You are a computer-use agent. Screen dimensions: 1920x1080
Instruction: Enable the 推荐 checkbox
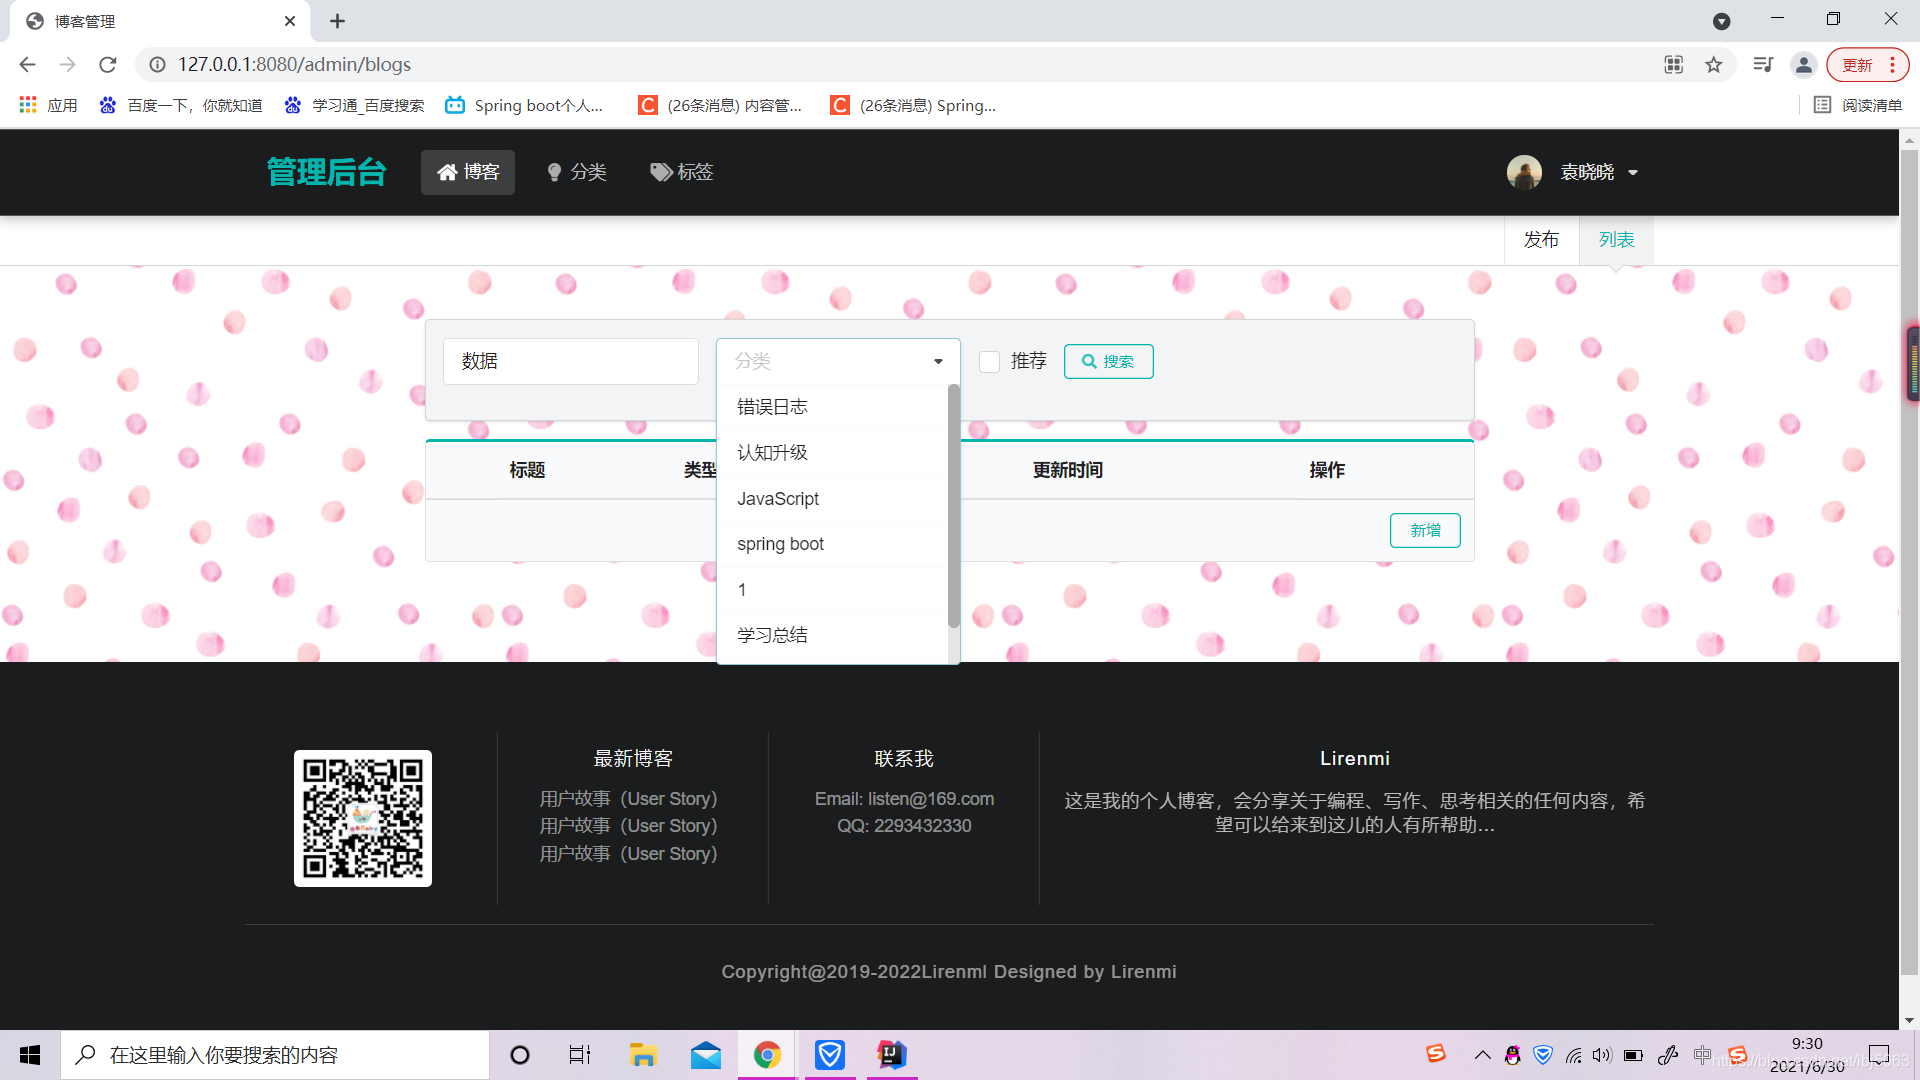point(989,361)
